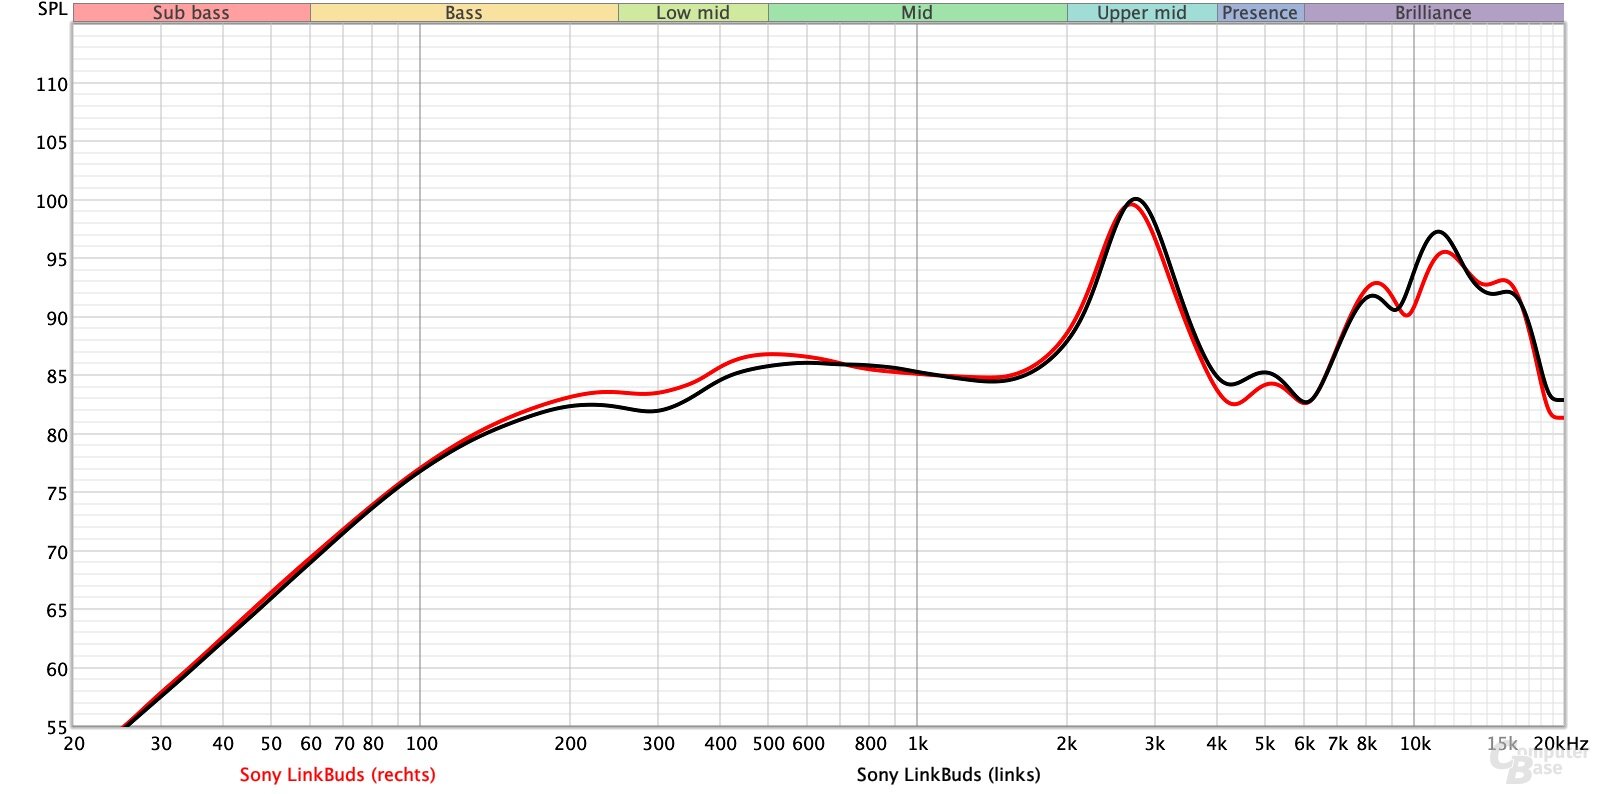The height and width of the screenshot is (794, 1600).
Task: Click the 55 value on SPL axis
Action: tap(57, 728)
